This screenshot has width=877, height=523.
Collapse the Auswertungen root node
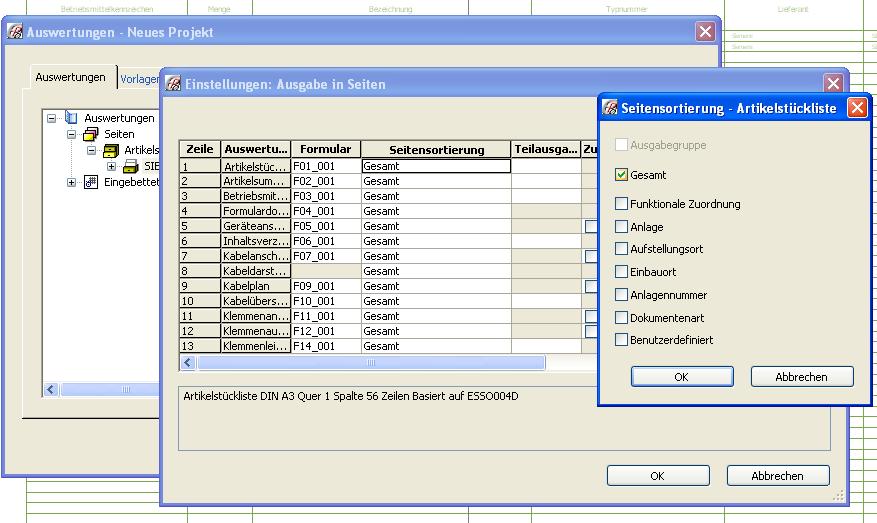click(x=51, y=118)
